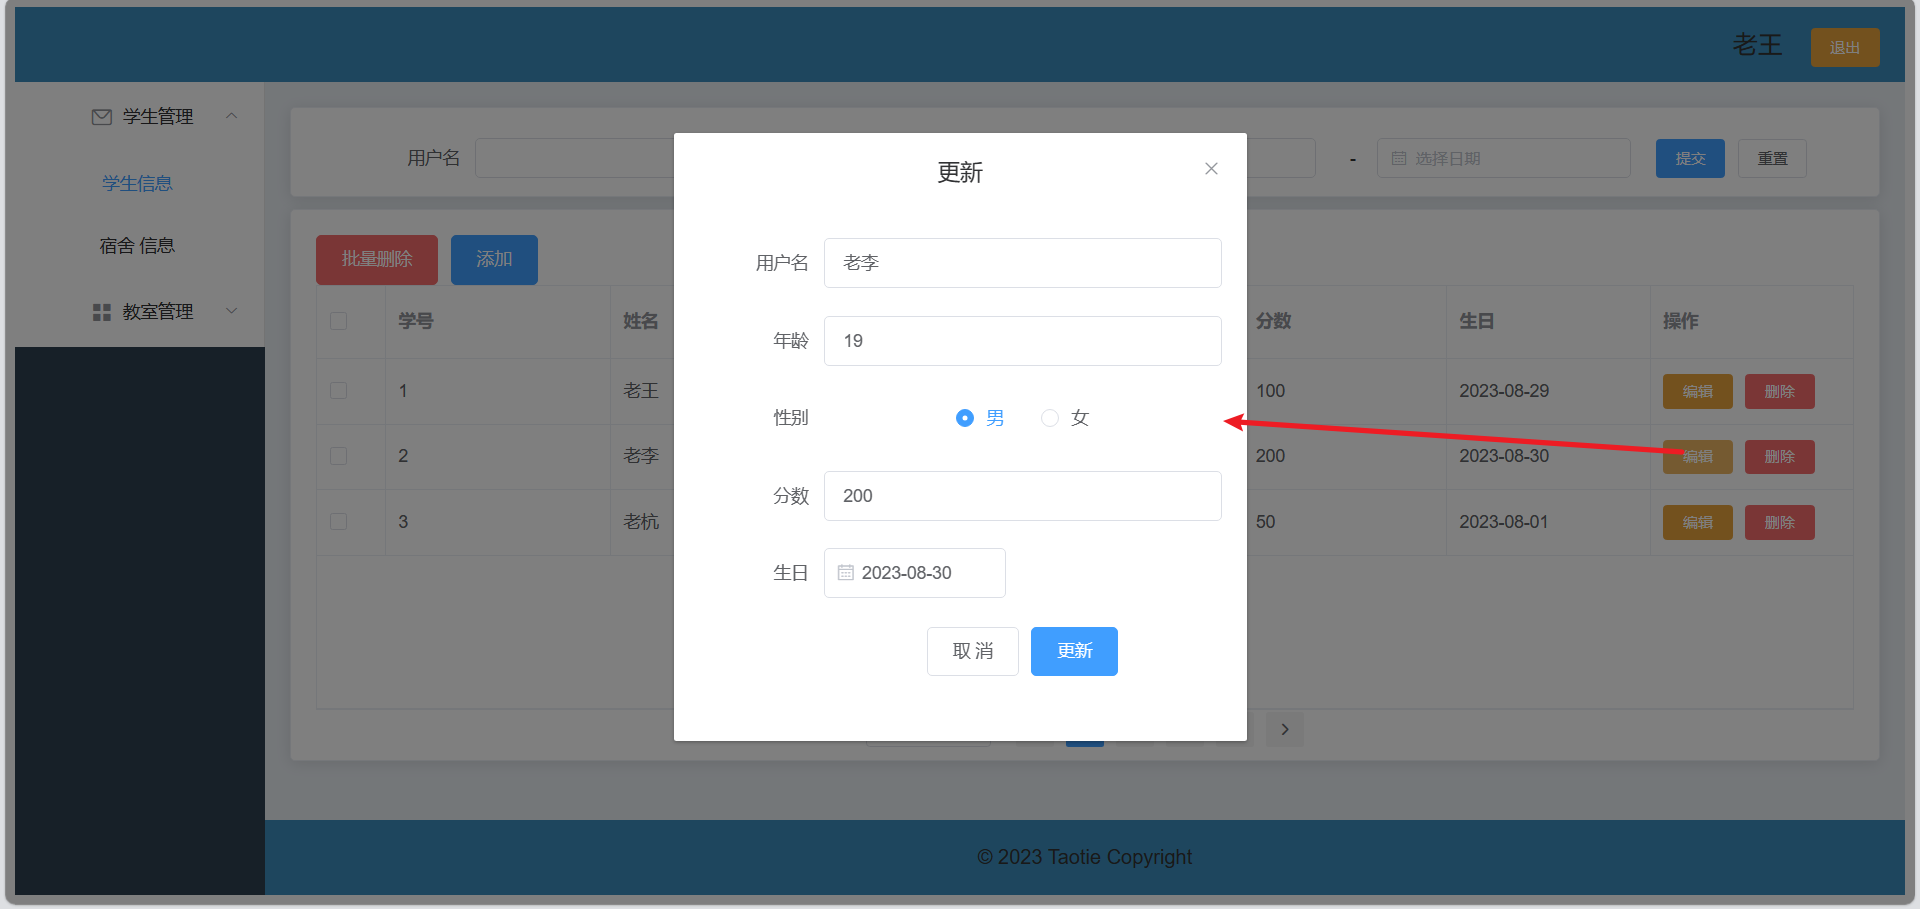
Task: Click score cell 100
Action: click(1271, 391)
